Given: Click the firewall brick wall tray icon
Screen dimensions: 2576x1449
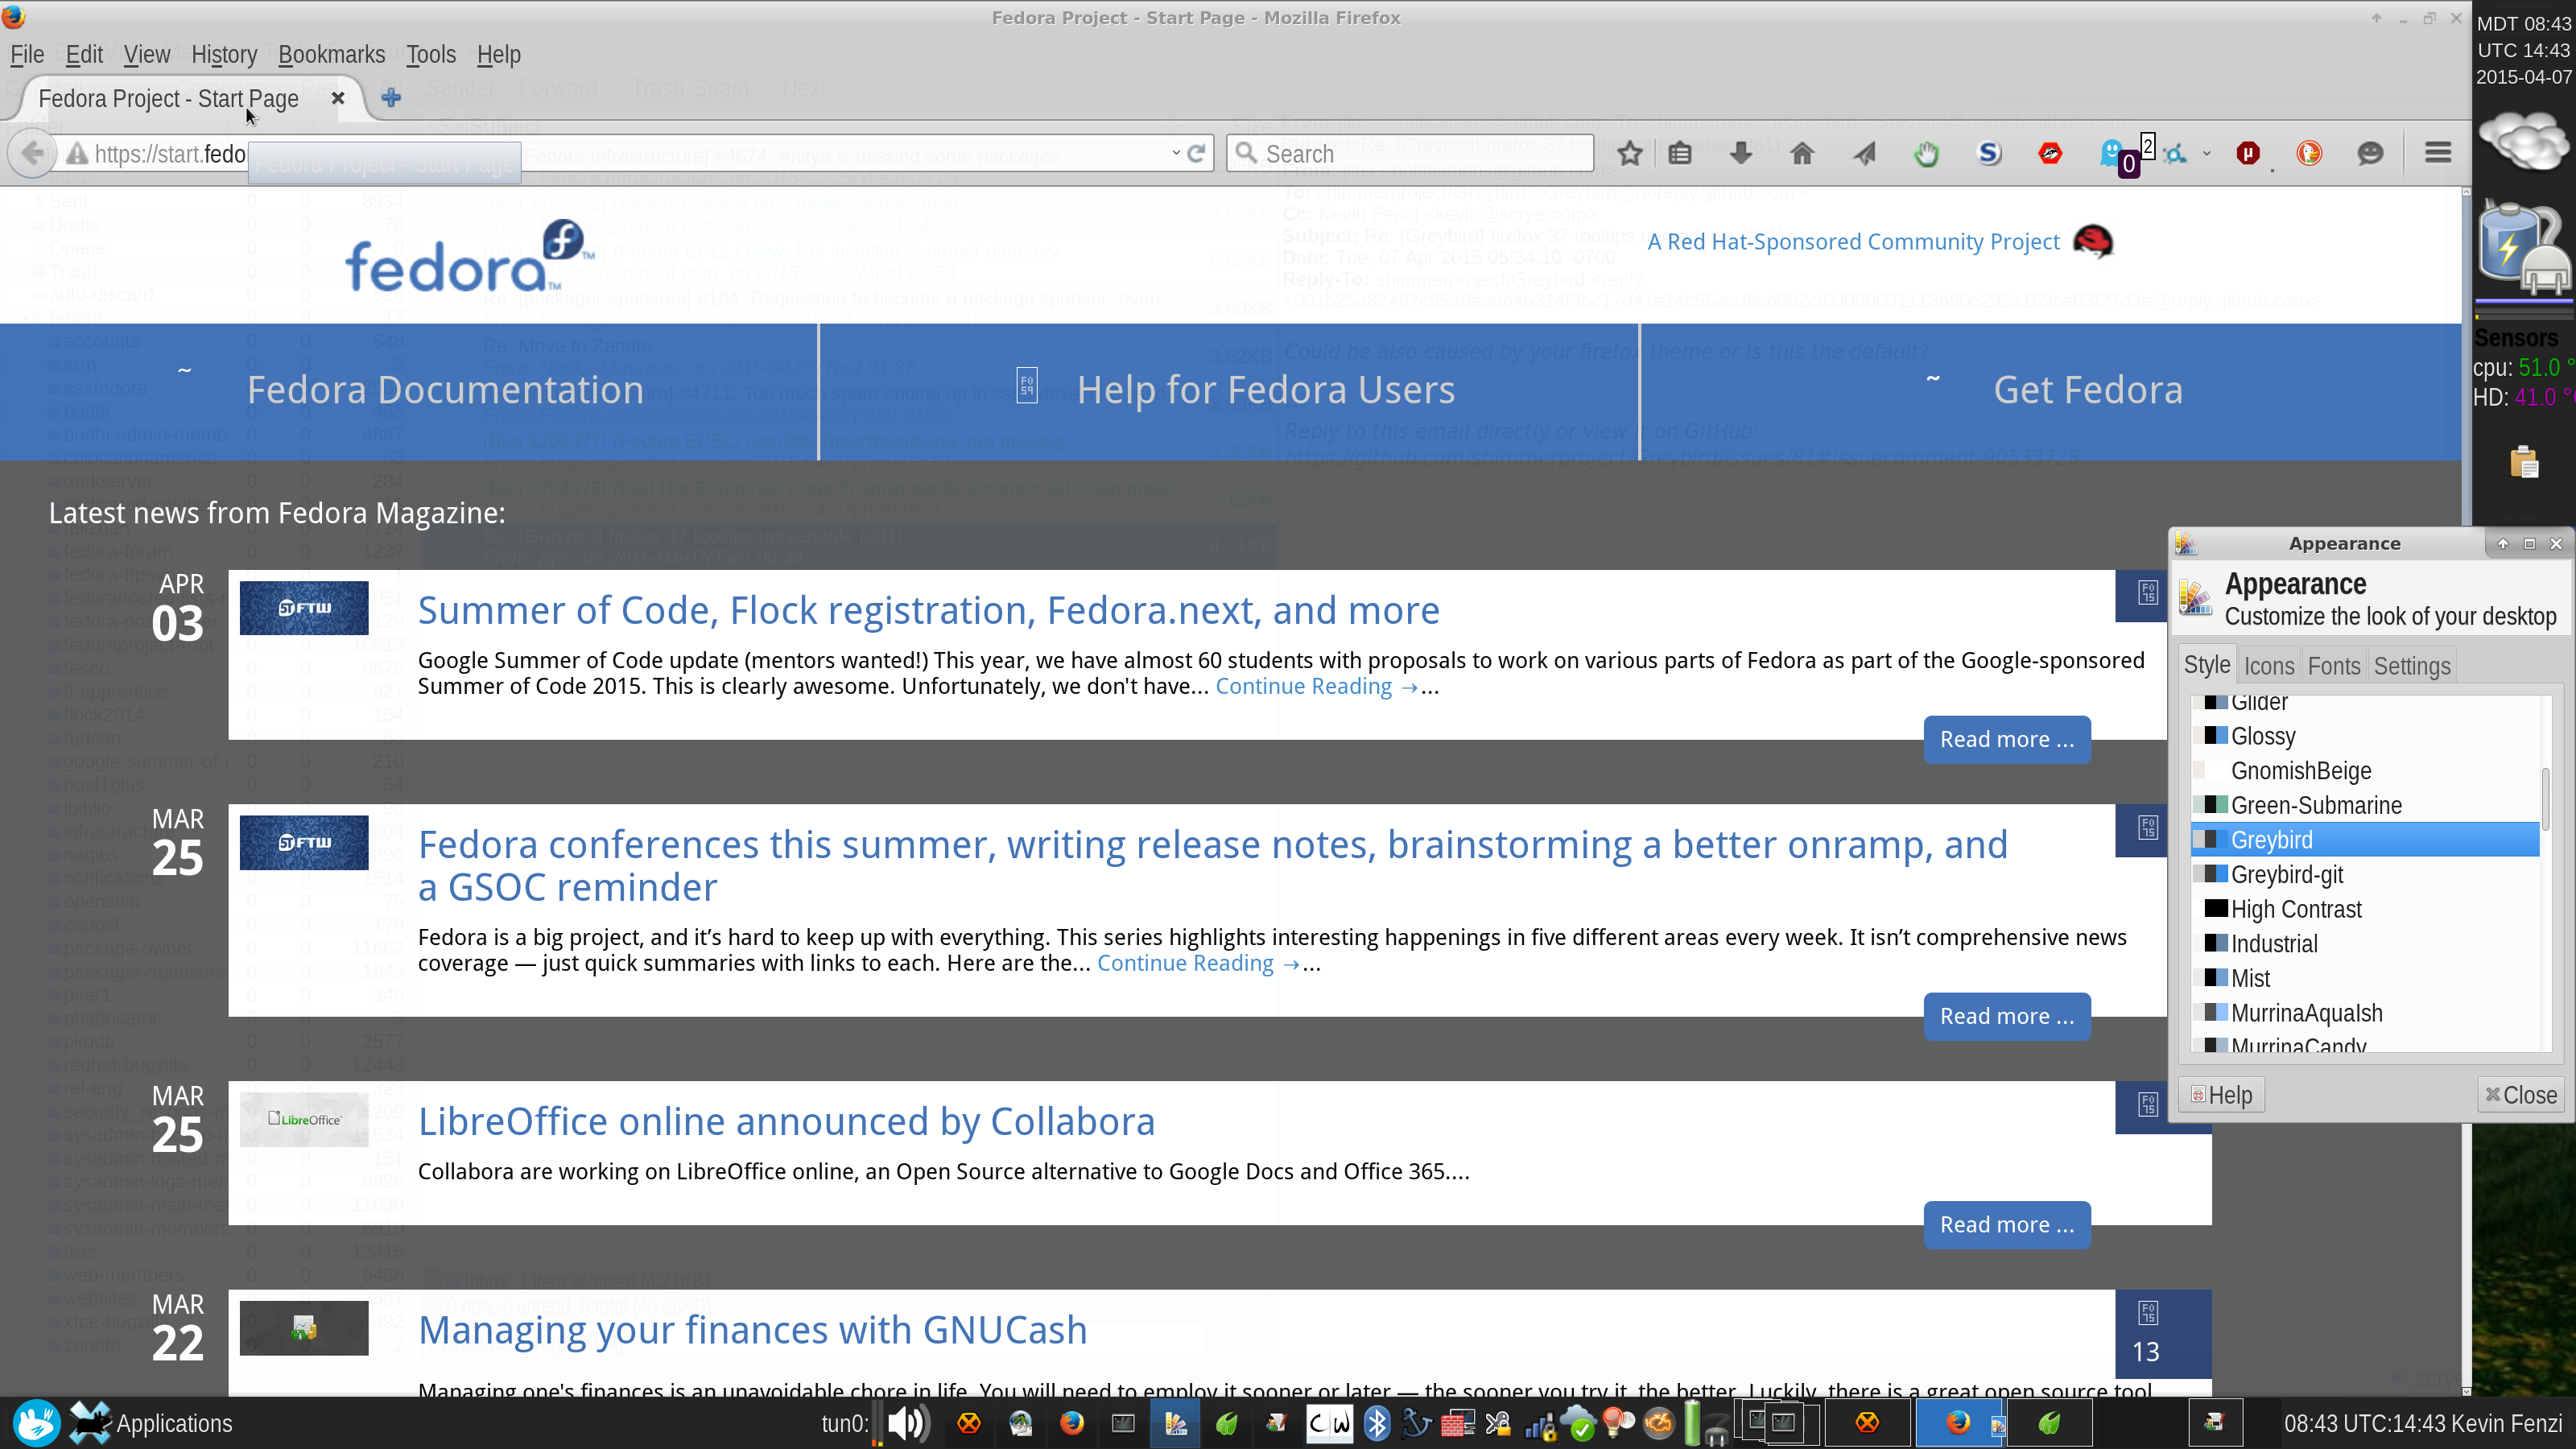Looking at the screenshot, I should [1457, 1423].
